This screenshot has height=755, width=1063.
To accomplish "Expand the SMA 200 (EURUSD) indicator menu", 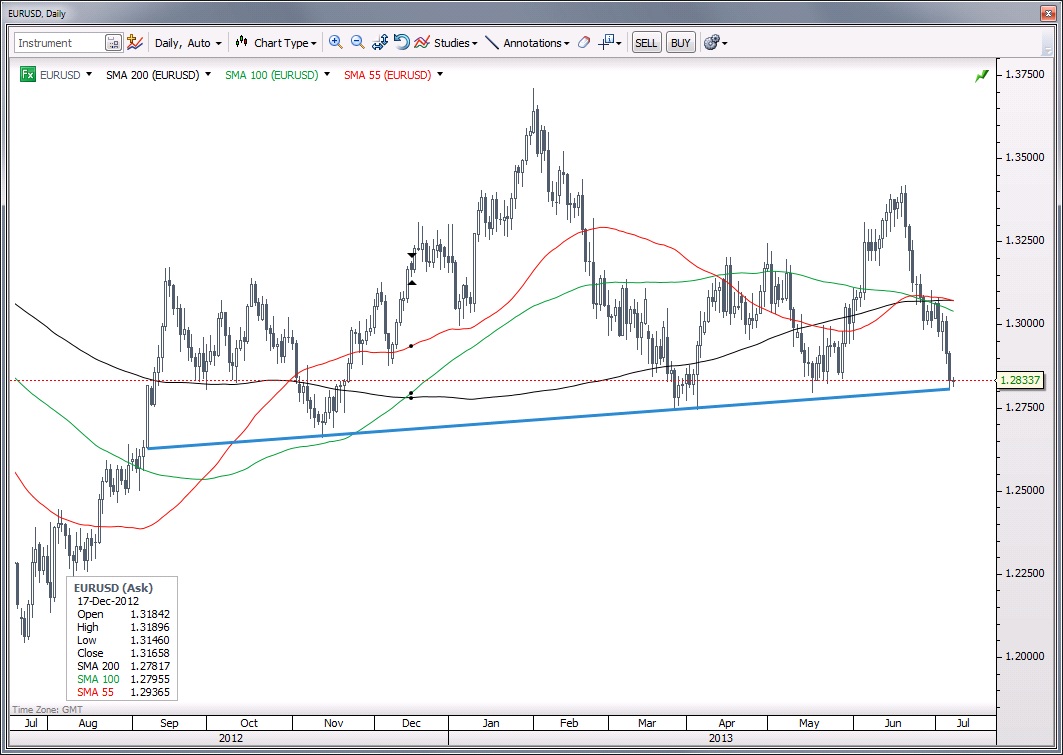I will click(208, 75).
